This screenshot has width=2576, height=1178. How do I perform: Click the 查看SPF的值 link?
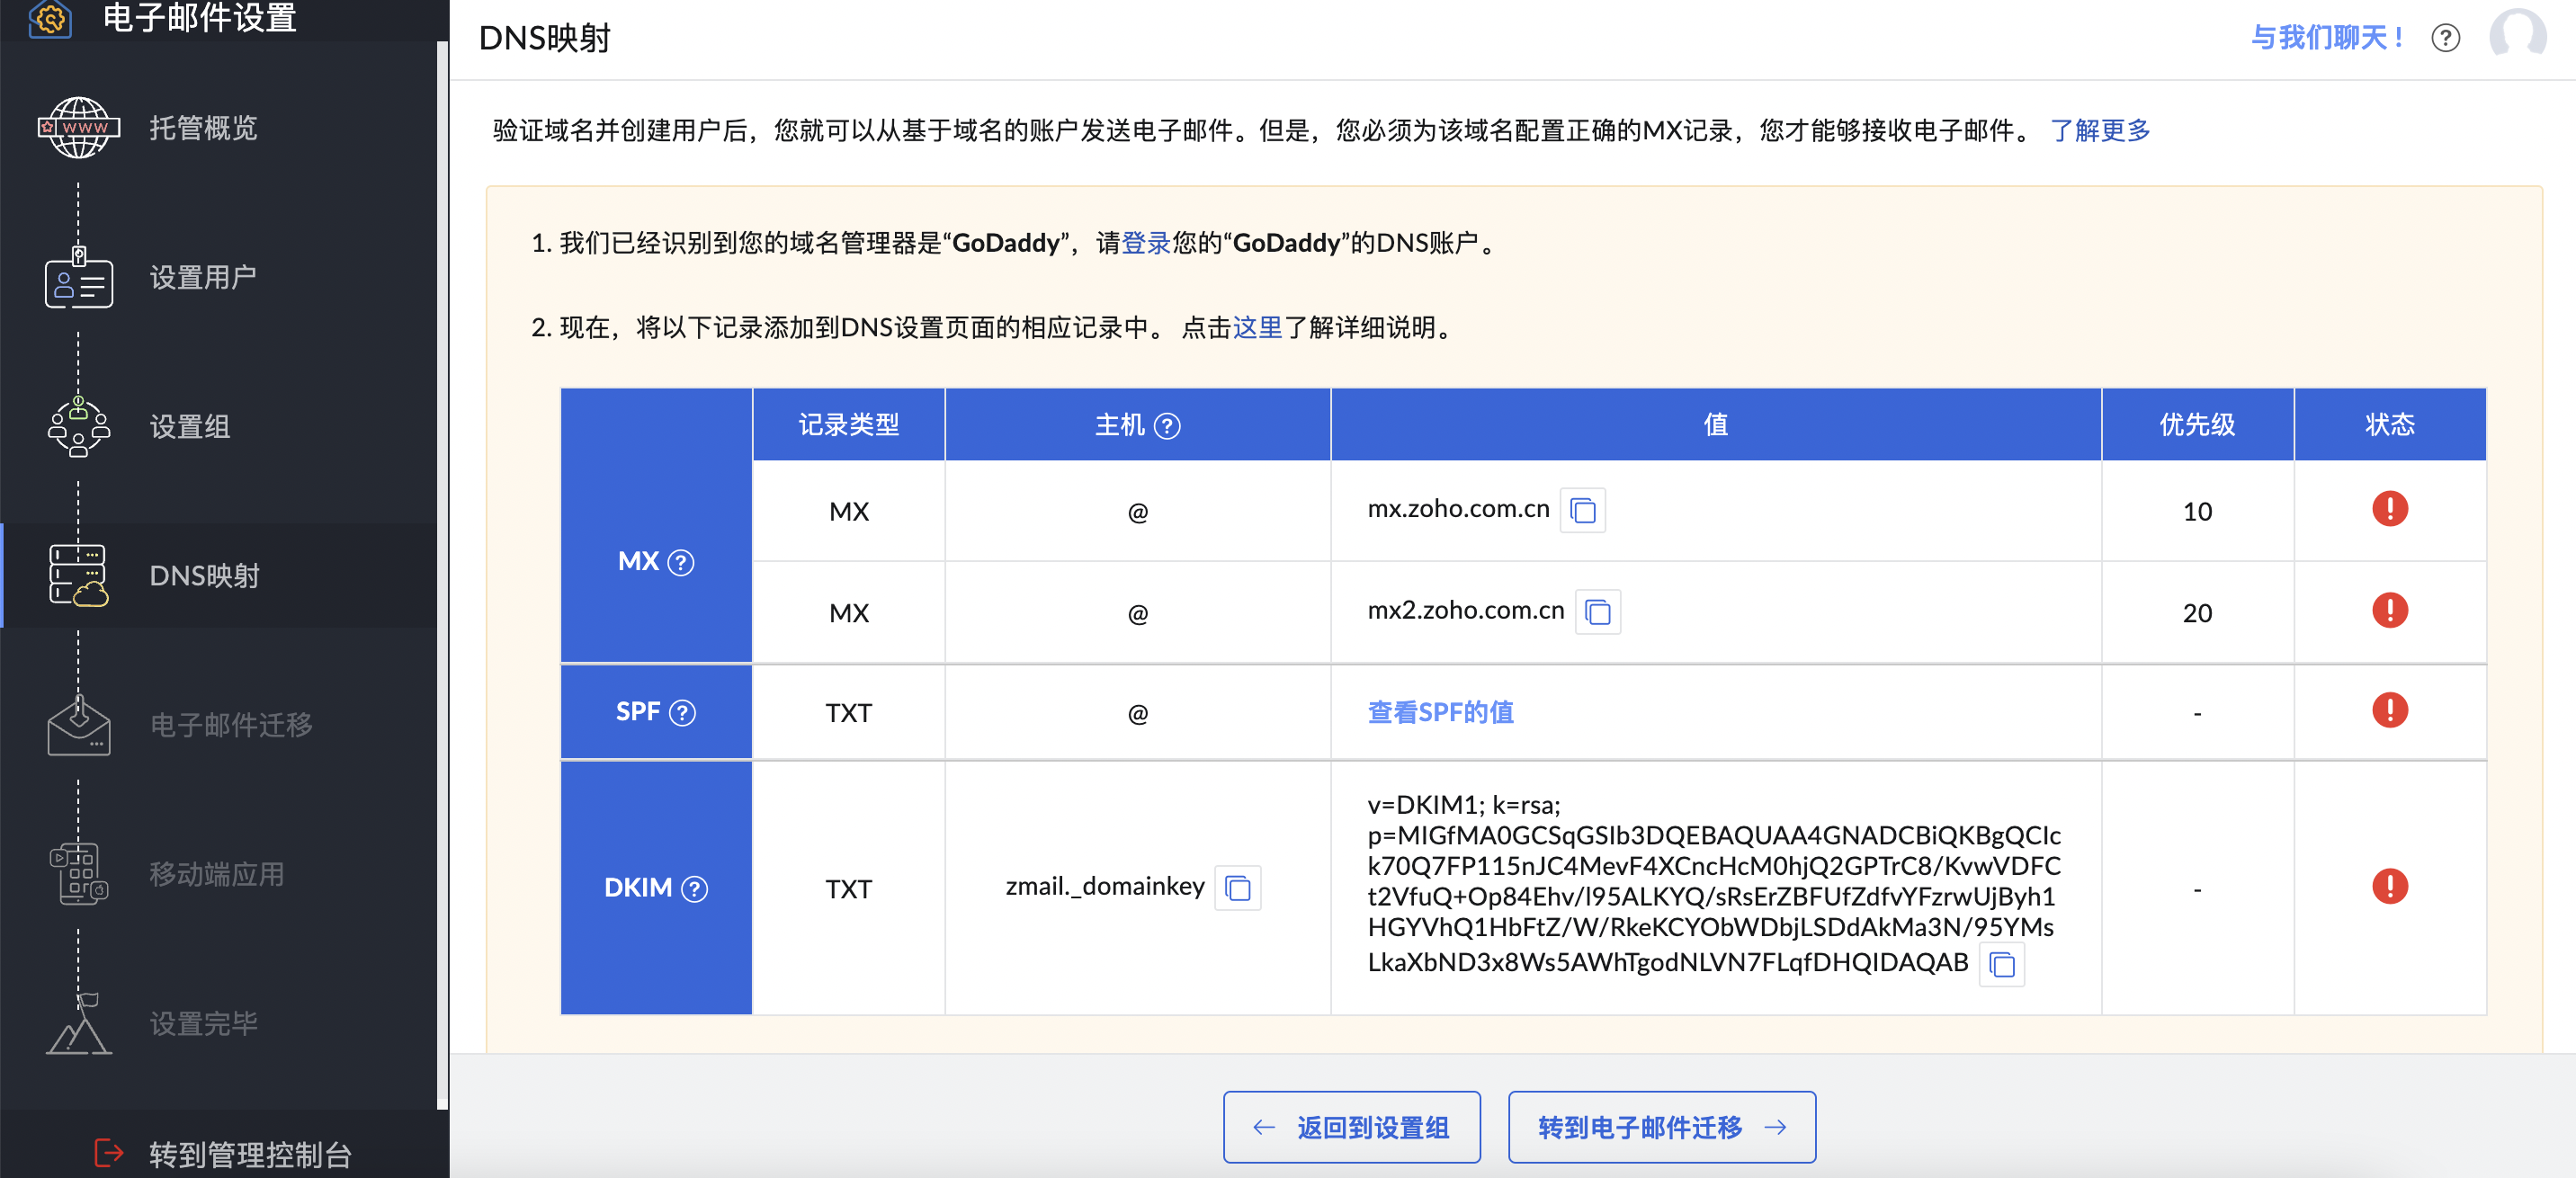click(x=1440, y=713)
